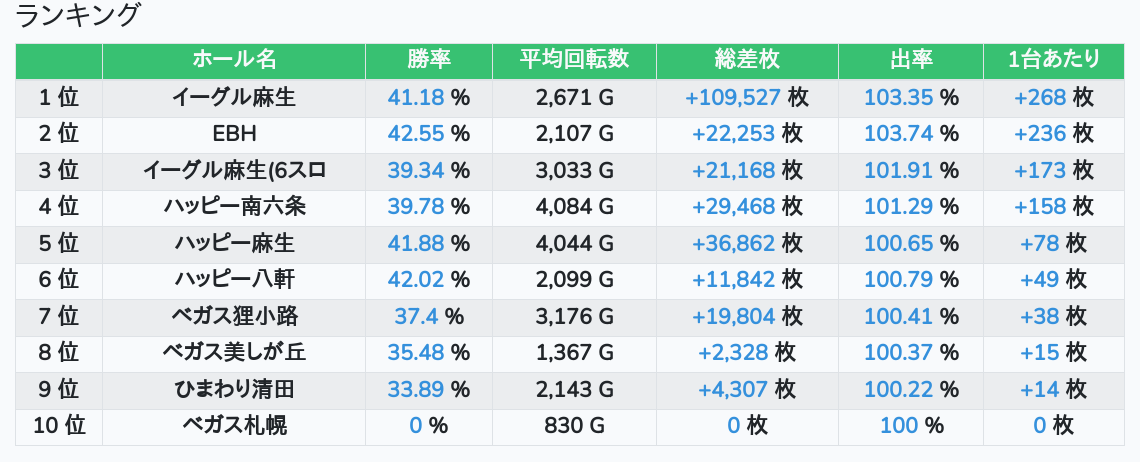Click the 平均回転数 column header
This screenshot has height=462, width=1140.
pos(574,60)
